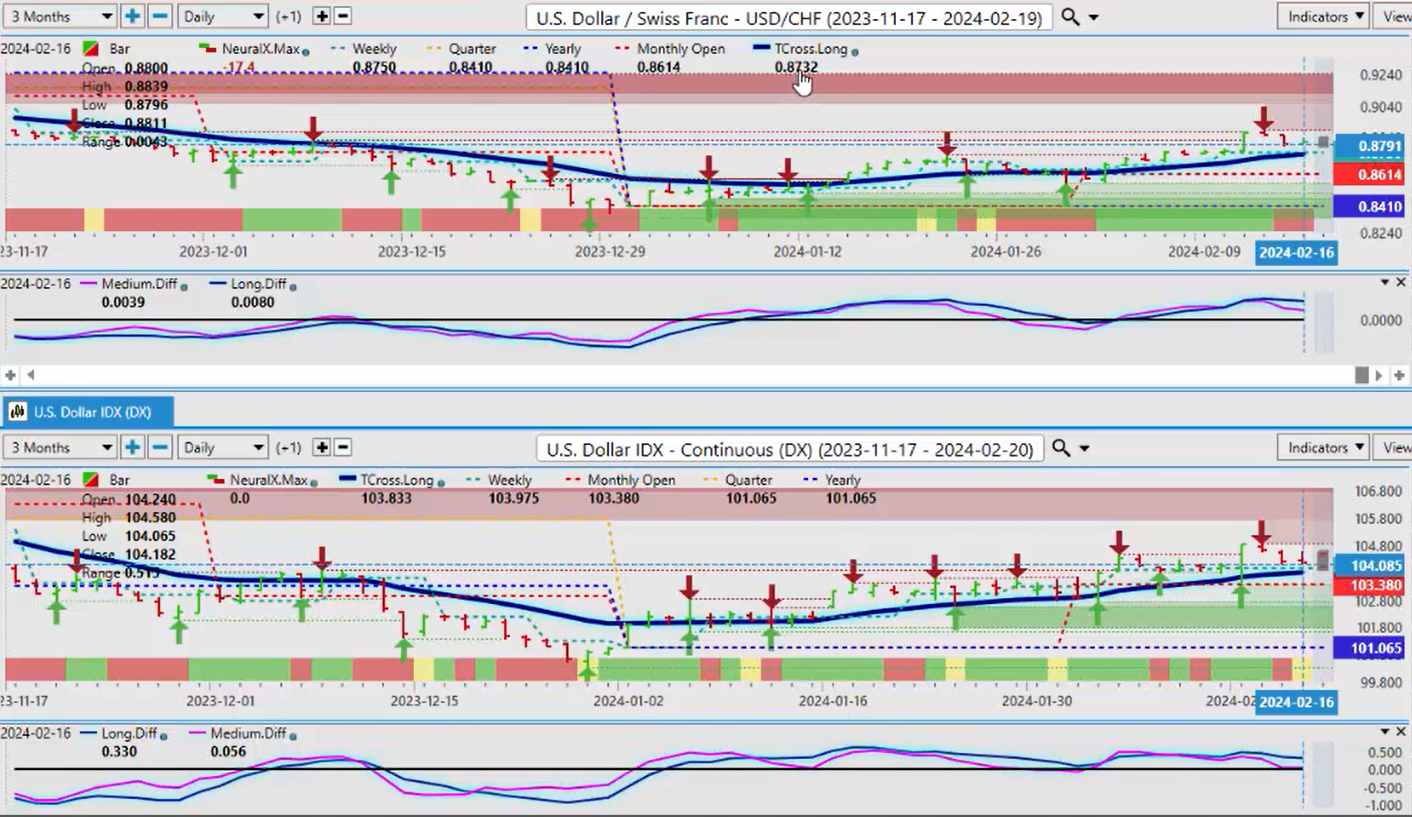Close DX diff sub-panel with X
This screenshot has width=1412, height=817.
(1400, 732)
